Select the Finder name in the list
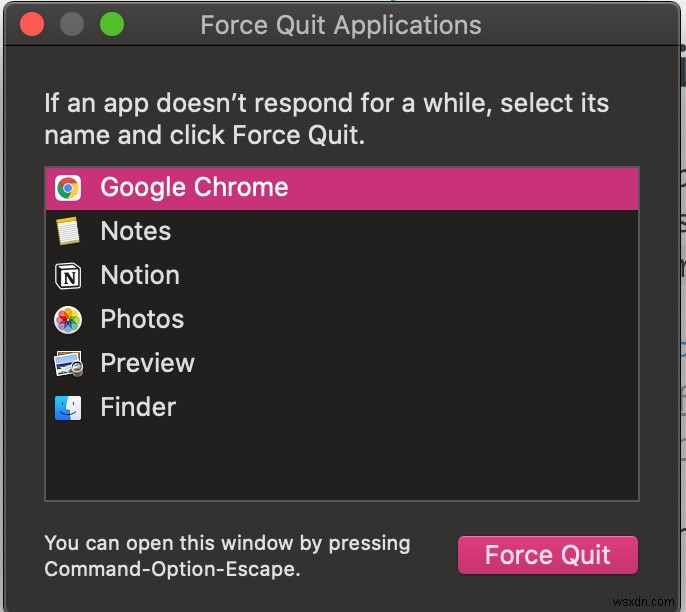Image resolution: width=686 pixels, height=612 pixels. click(x=138, y=408)
